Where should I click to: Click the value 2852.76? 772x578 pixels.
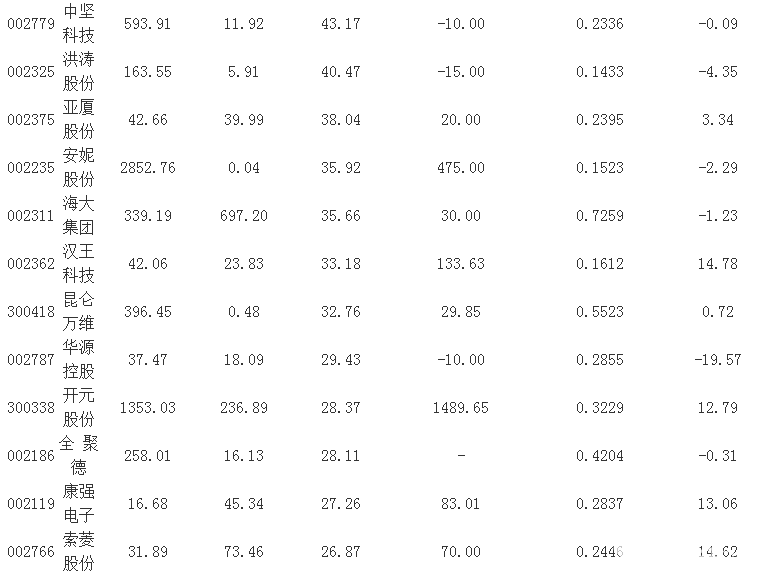click(147, 168)
